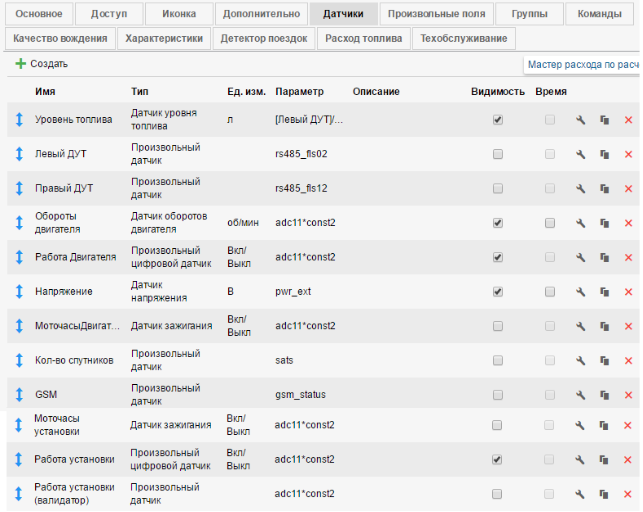Delete Работа Двигателя sensor with red X
Screen dimensions: 643x512
628,257
